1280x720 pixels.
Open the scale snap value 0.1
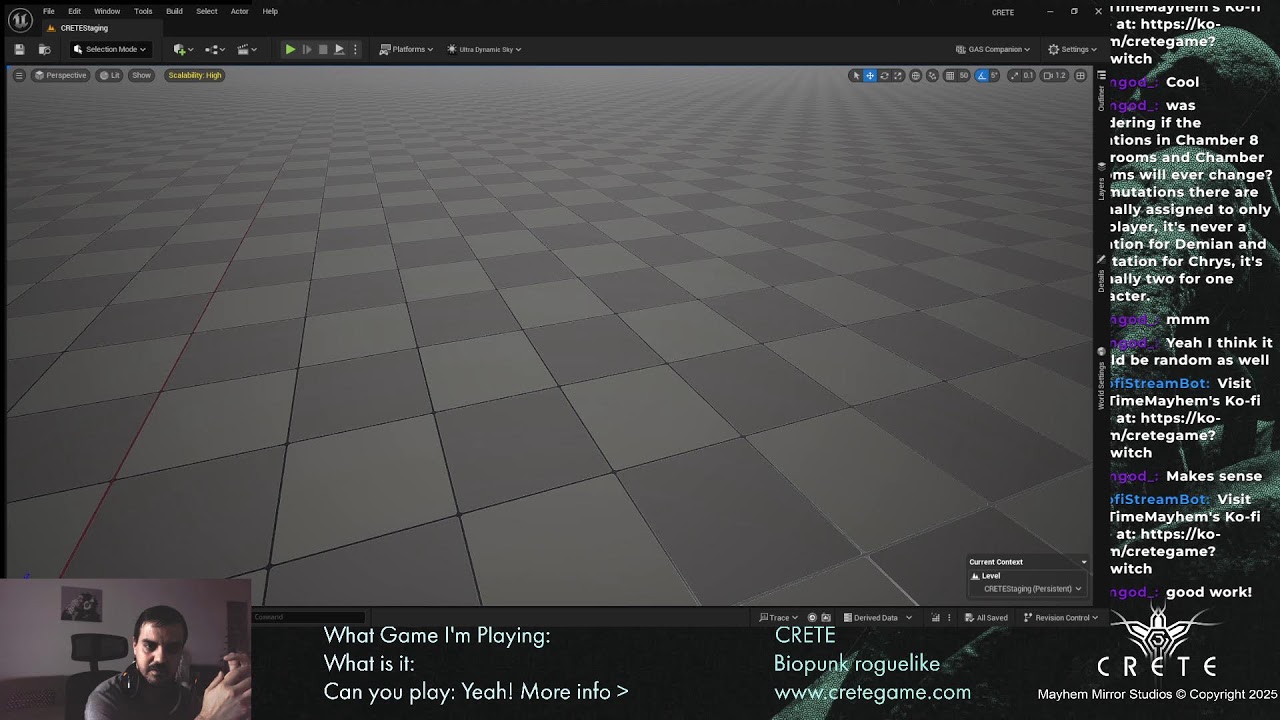1028,75
